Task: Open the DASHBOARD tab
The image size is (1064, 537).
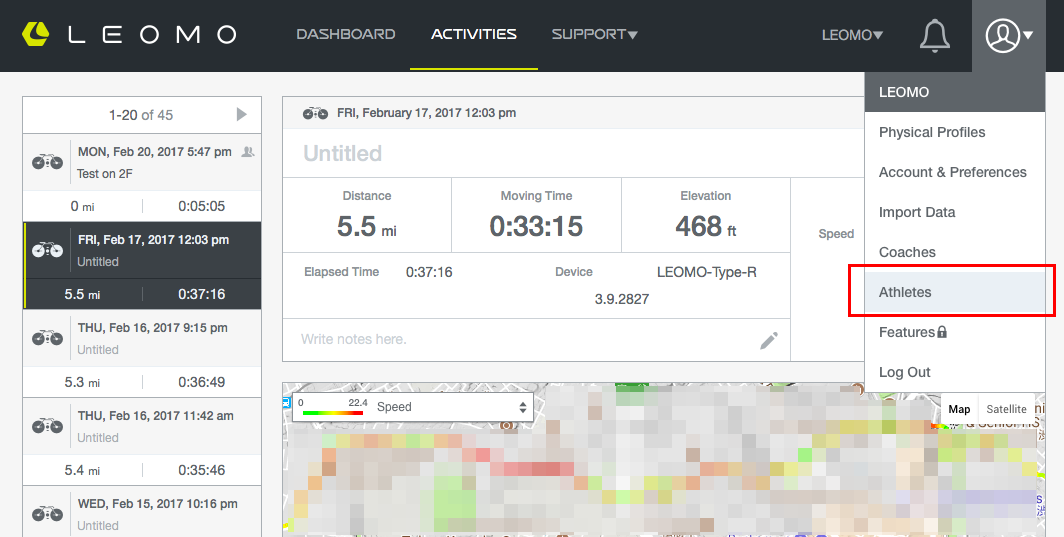Action: click(x=345, y=35)
